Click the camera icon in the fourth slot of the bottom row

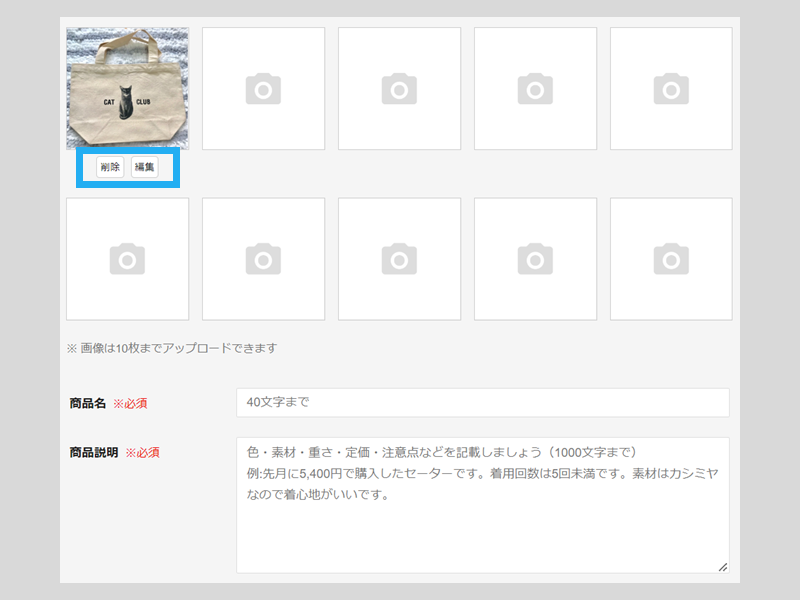(x=535, y=259)
